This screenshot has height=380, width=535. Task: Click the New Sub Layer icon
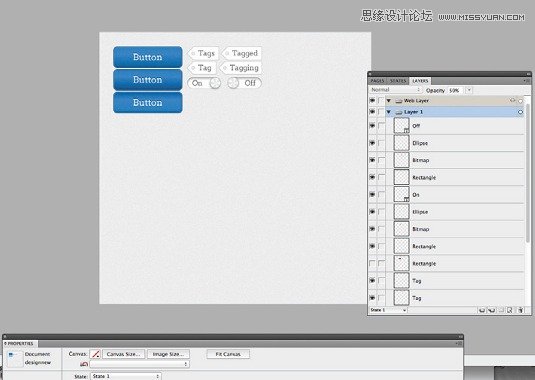click(492, 310)
